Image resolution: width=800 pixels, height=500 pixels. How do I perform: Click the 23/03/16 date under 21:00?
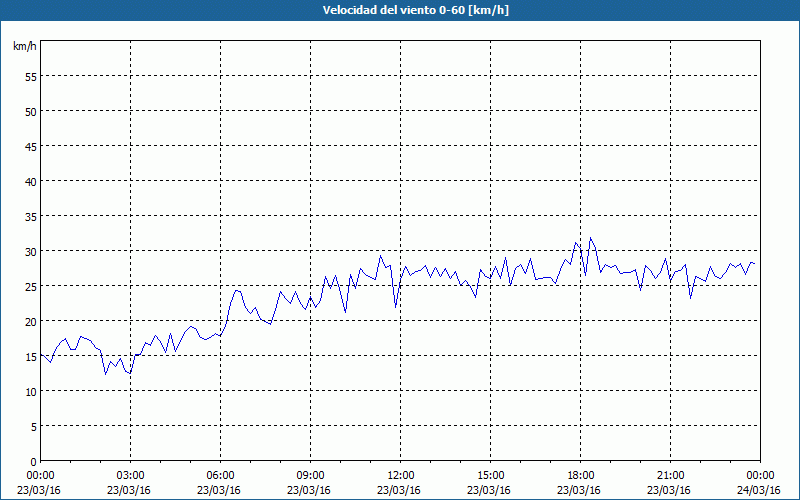pos(669,490)
